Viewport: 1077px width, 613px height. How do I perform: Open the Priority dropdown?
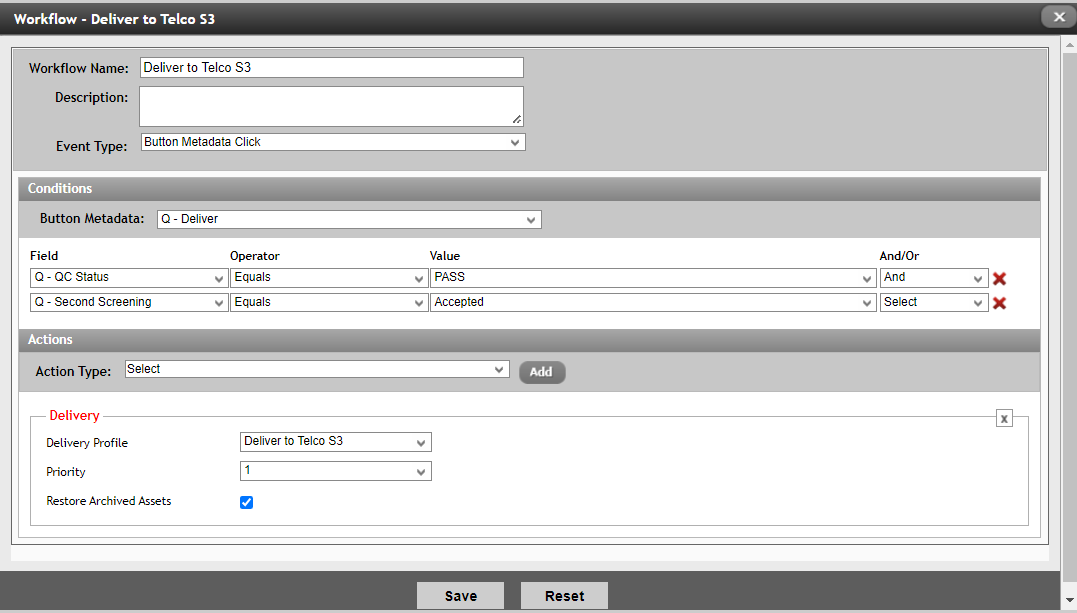[x=335, y=471]
